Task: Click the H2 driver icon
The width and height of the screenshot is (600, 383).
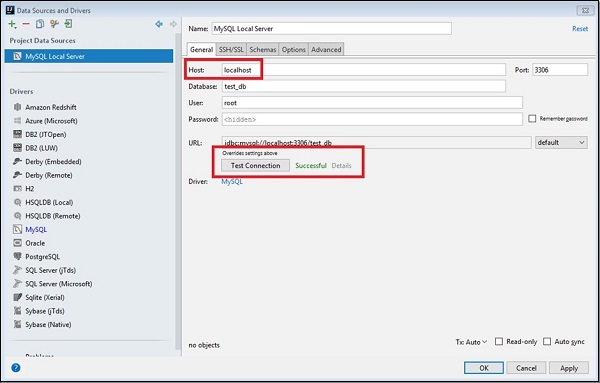Action: pyautogui.click(x=18, y=189)
